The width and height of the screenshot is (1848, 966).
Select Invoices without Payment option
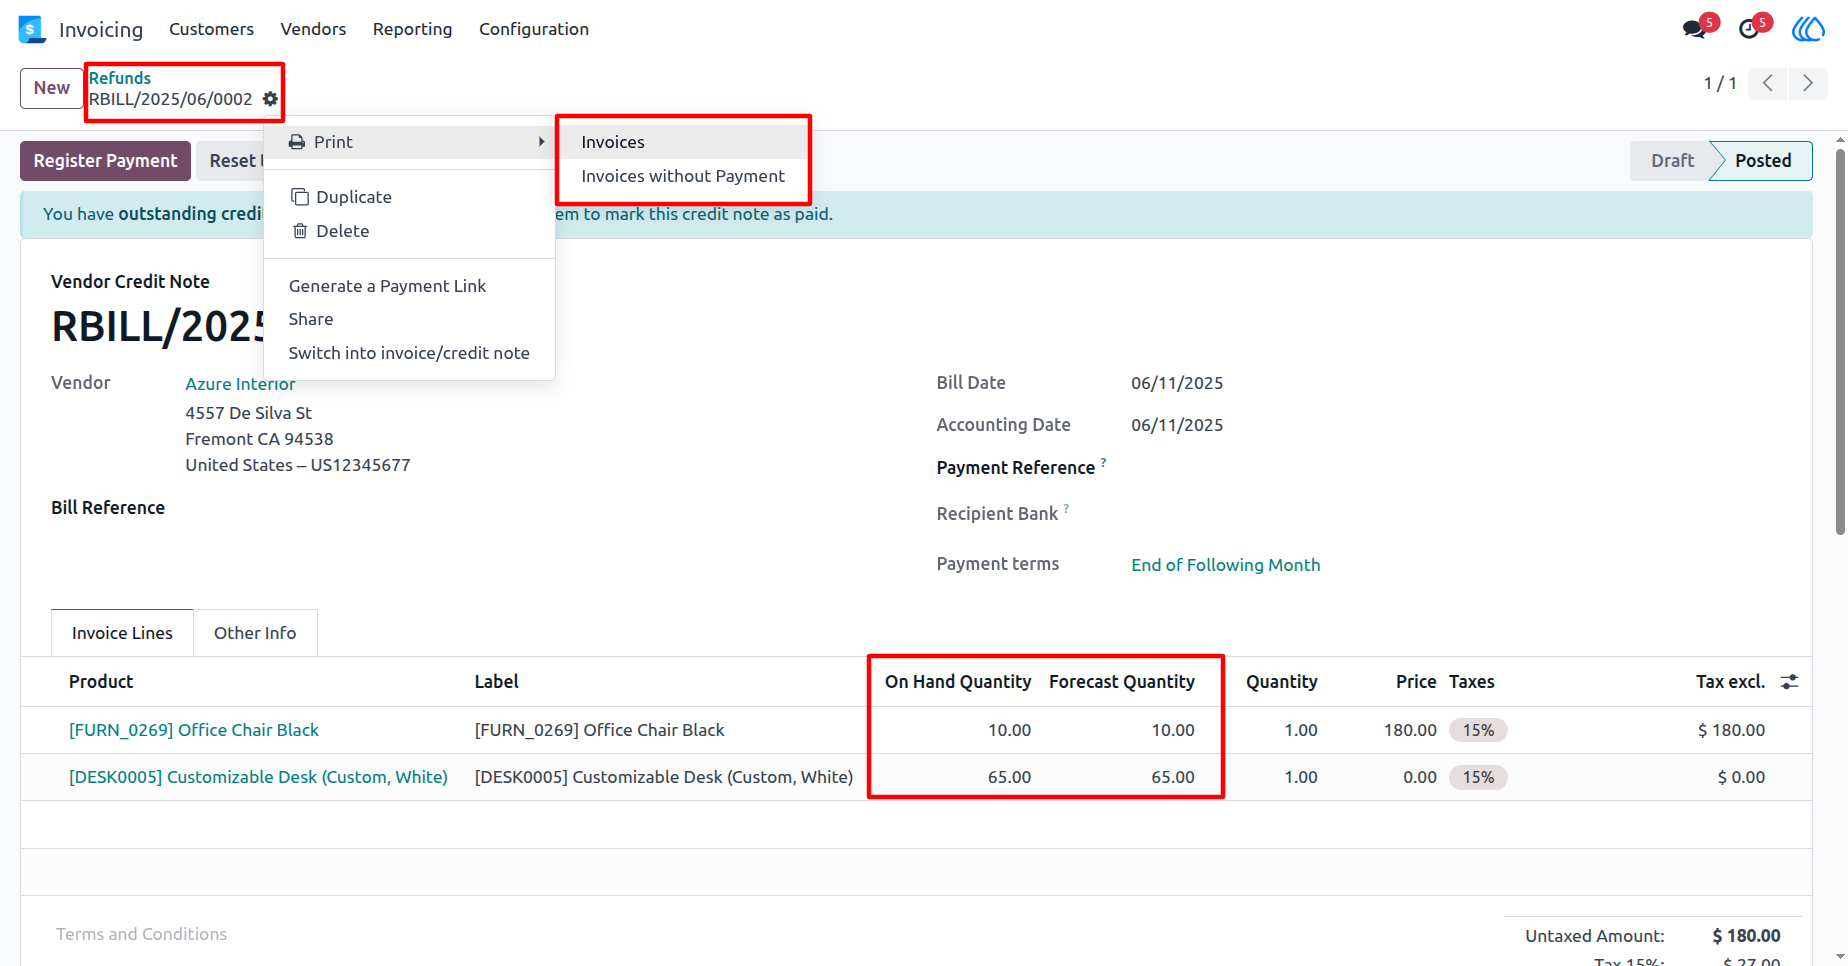(683, 176)
